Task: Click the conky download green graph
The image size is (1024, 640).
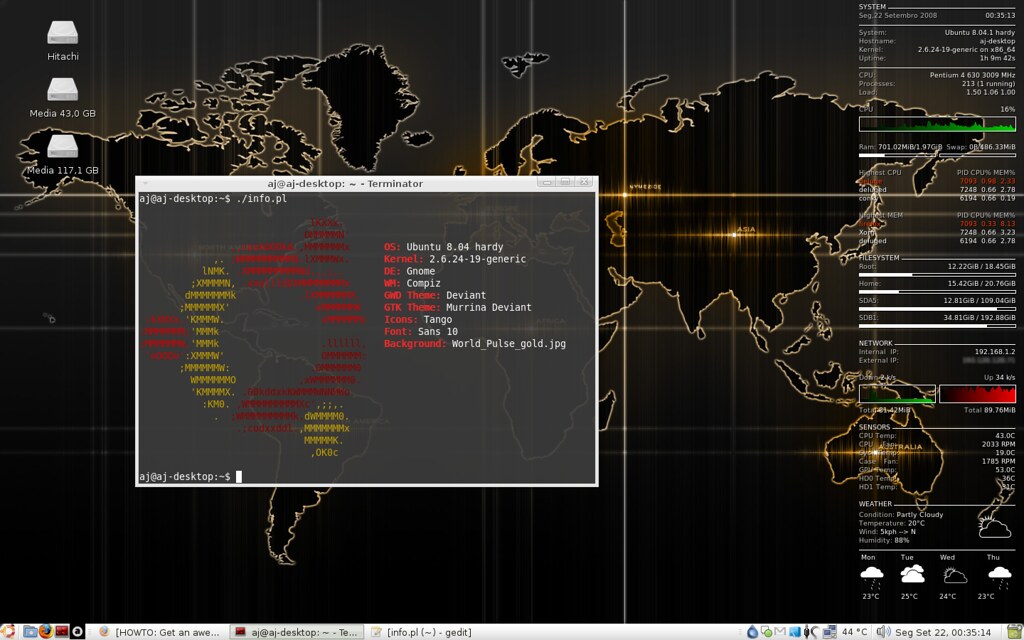Action: pyautogui.click(x=897, y=394)
